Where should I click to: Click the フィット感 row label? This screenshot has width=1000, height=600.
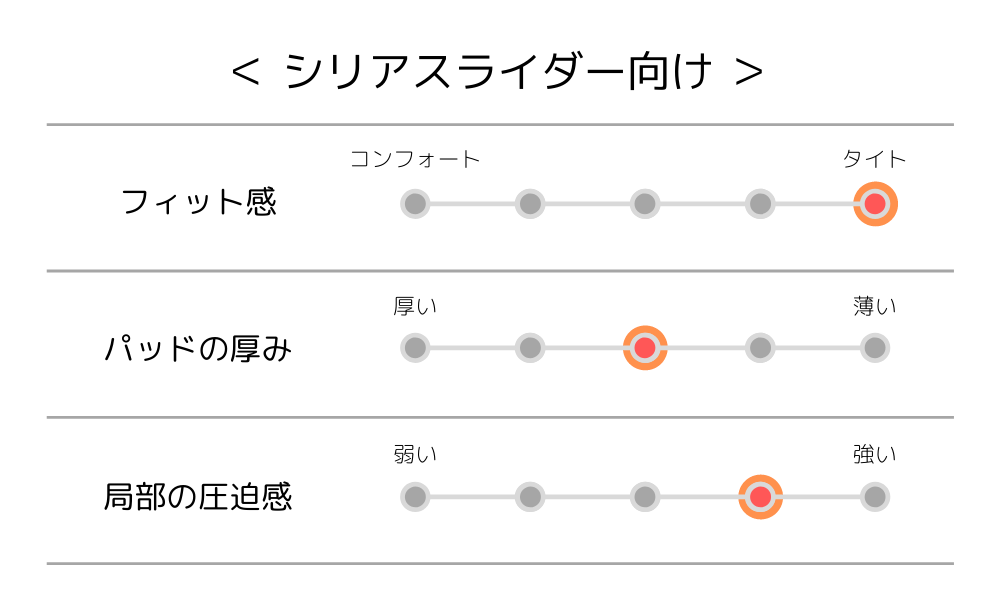(x=198, y=201)
